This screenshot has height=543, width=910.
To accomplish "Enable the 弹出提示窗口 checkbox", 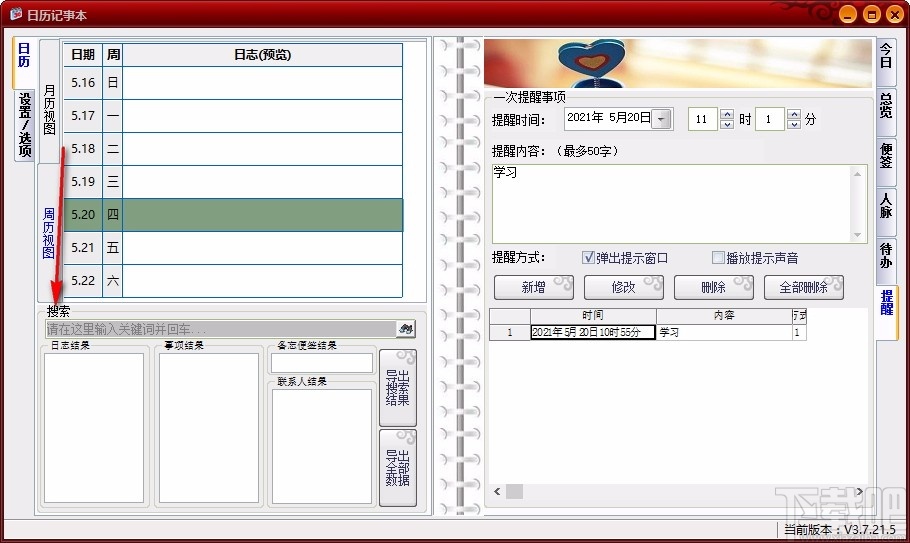I will point(588,257).
